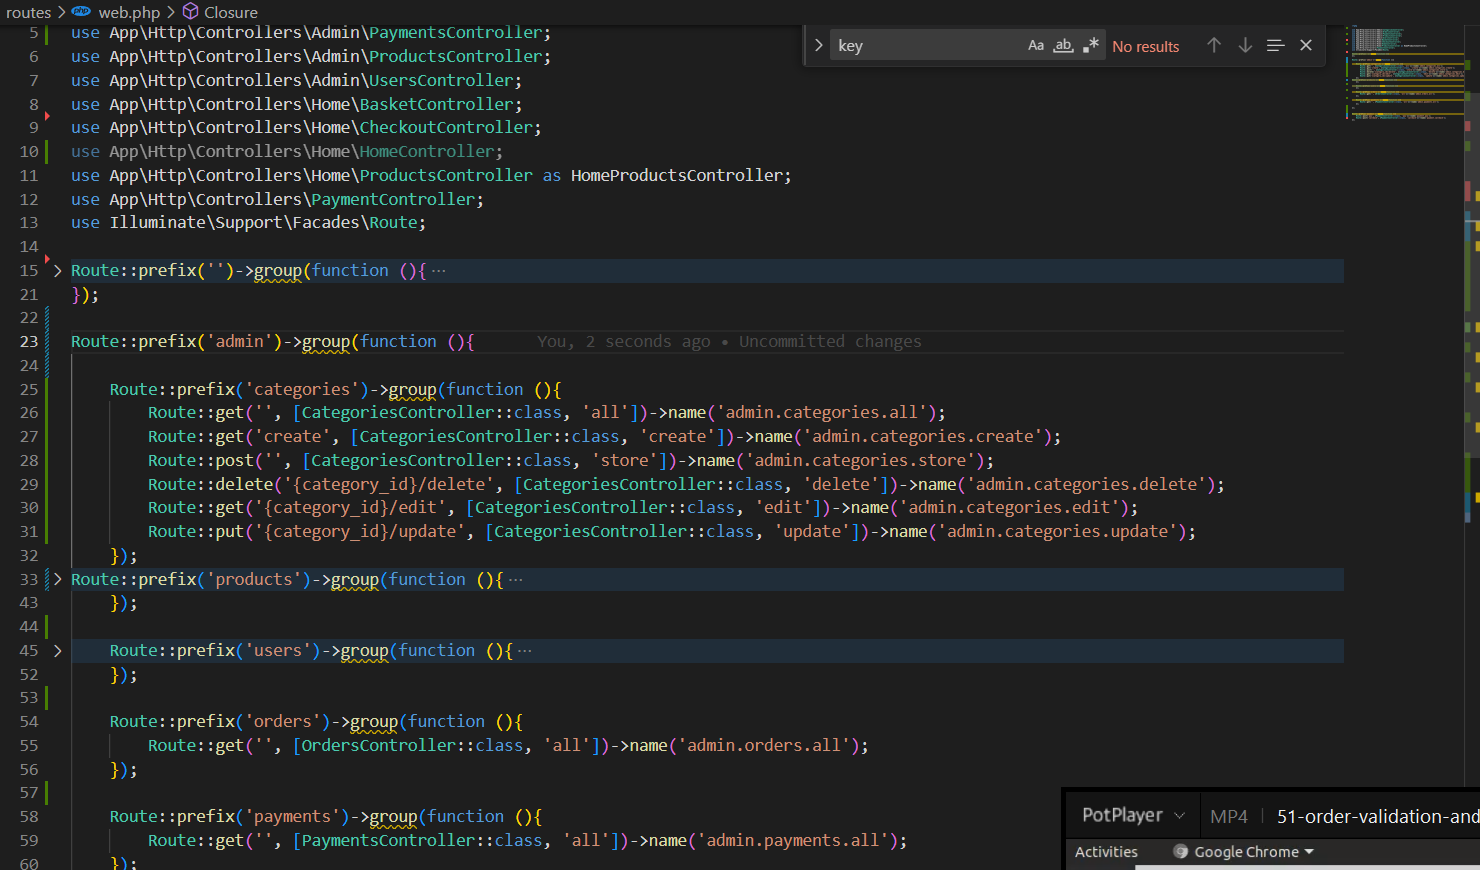Click line number 54 in gutter
The image size is (1480, 870).
(x=29, y=722)
